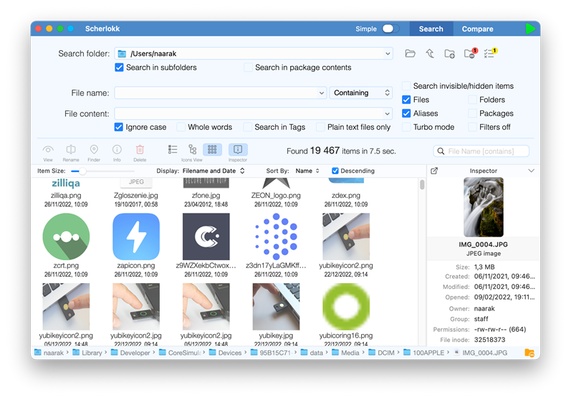Uncheck Search in subfolders

tap(119, 67)
